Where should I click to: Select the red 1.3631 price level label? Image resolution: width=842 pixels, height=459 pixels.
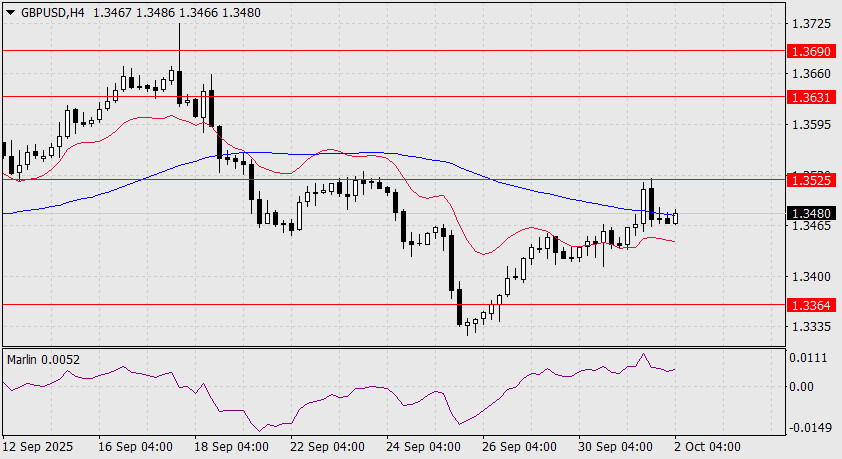pyautogui.click(x=810, y=97)
